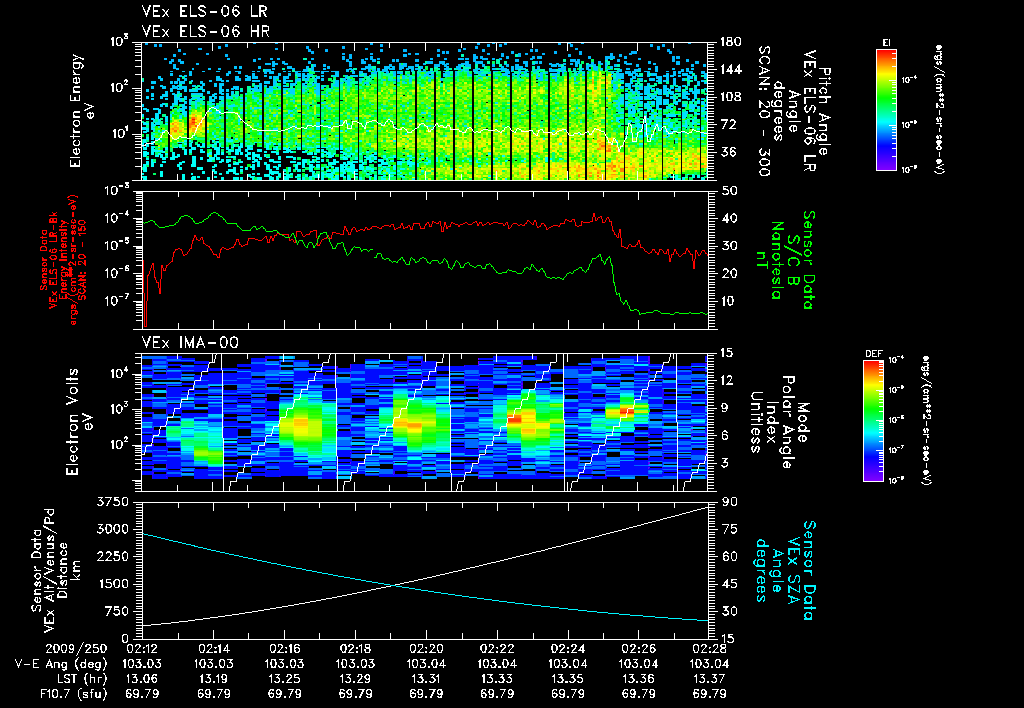The image size is (1024, 708).
Task: Click the '02:28' time tick label
Action: [x=709, y=649]
